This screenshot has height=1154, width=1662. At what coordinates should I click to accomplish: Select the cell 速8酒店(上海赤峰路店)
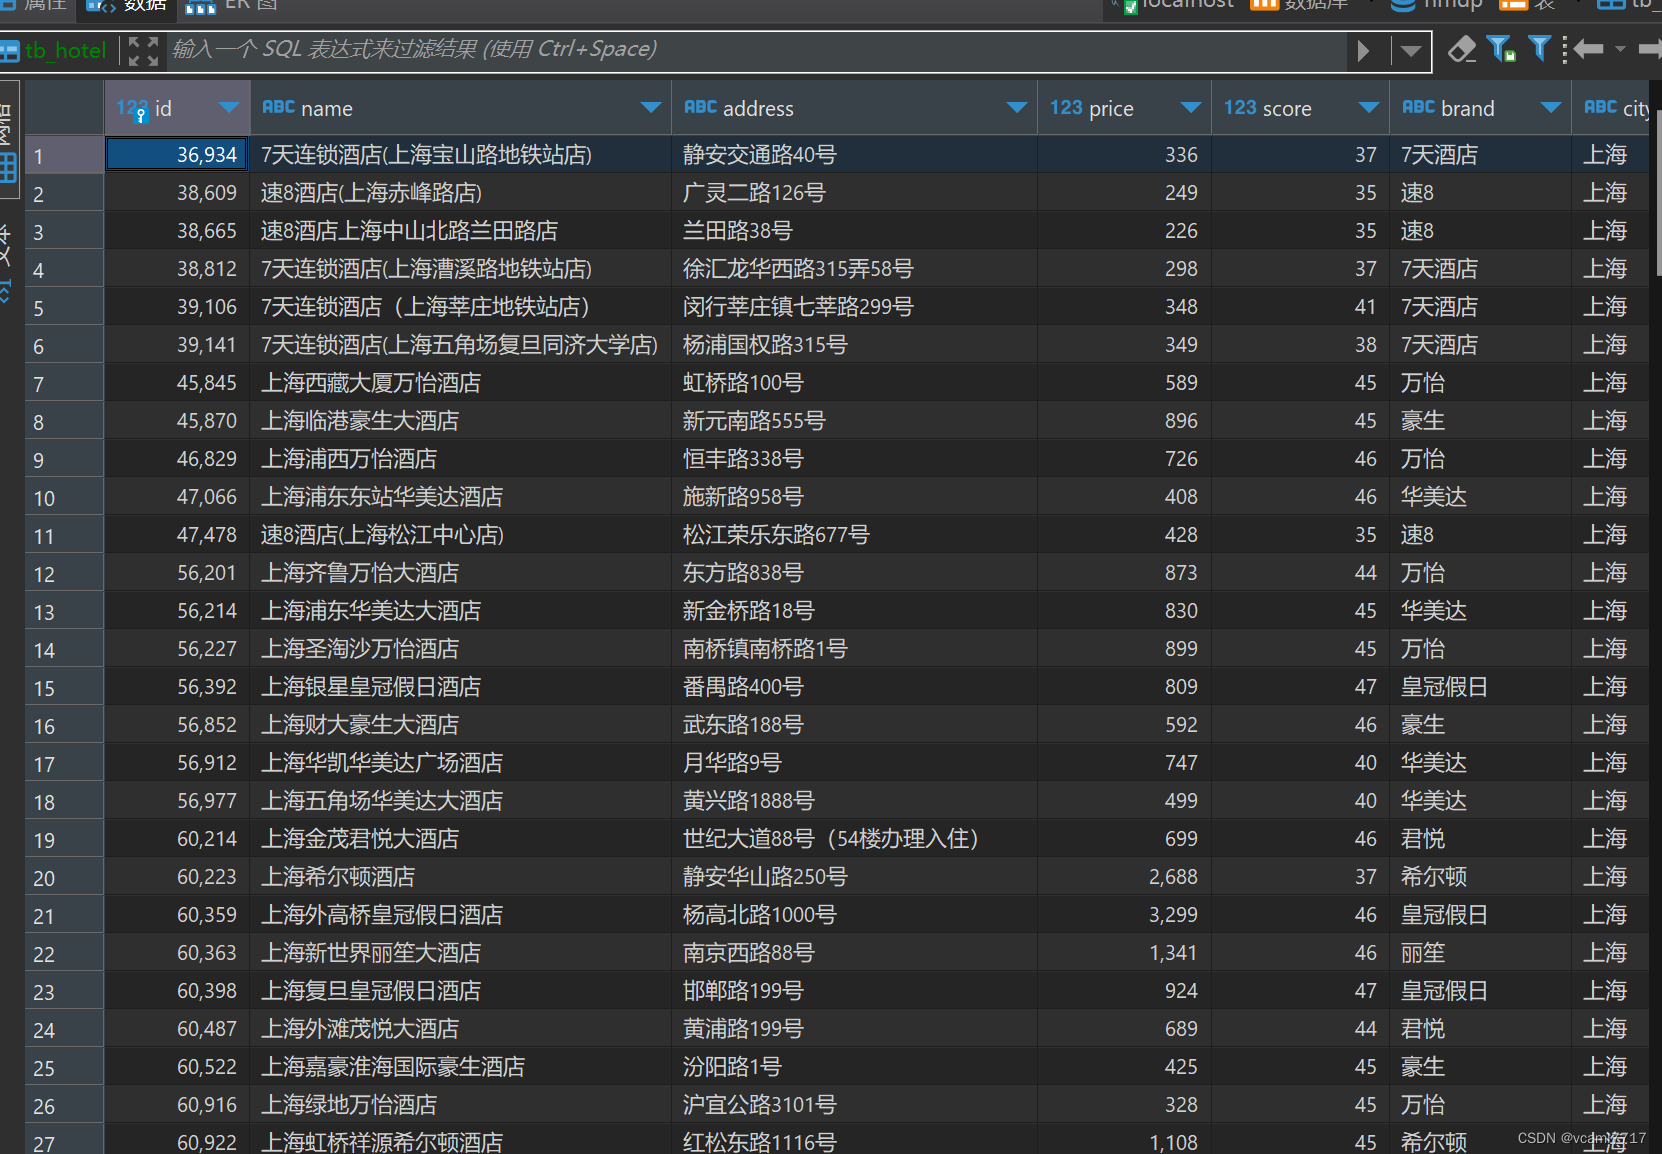point(460,193)
